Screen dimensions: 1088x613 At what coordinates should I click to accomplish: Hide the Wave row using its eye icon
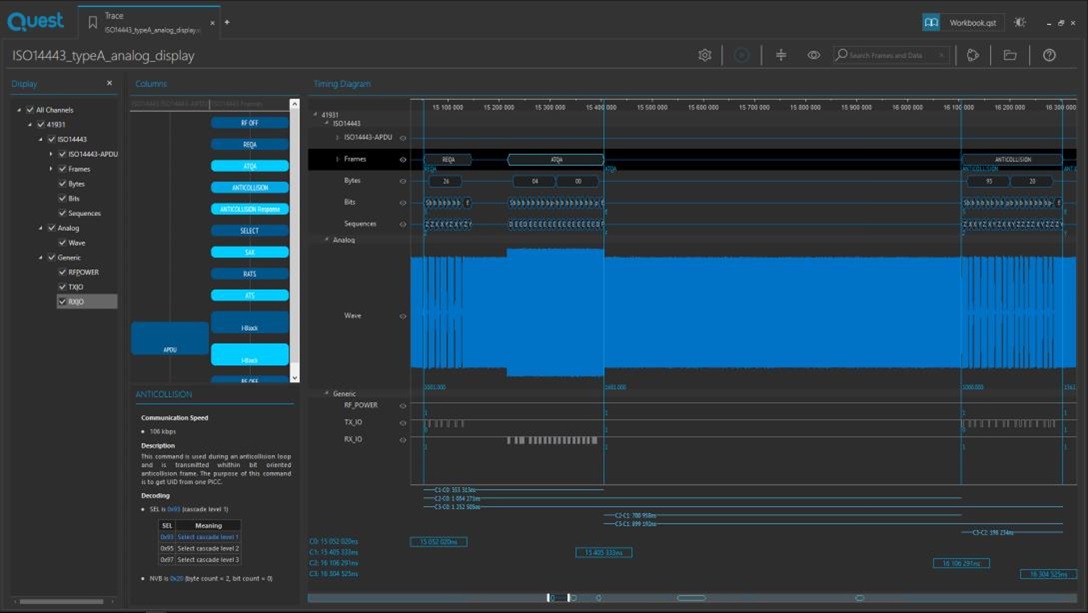pos(403,316)
